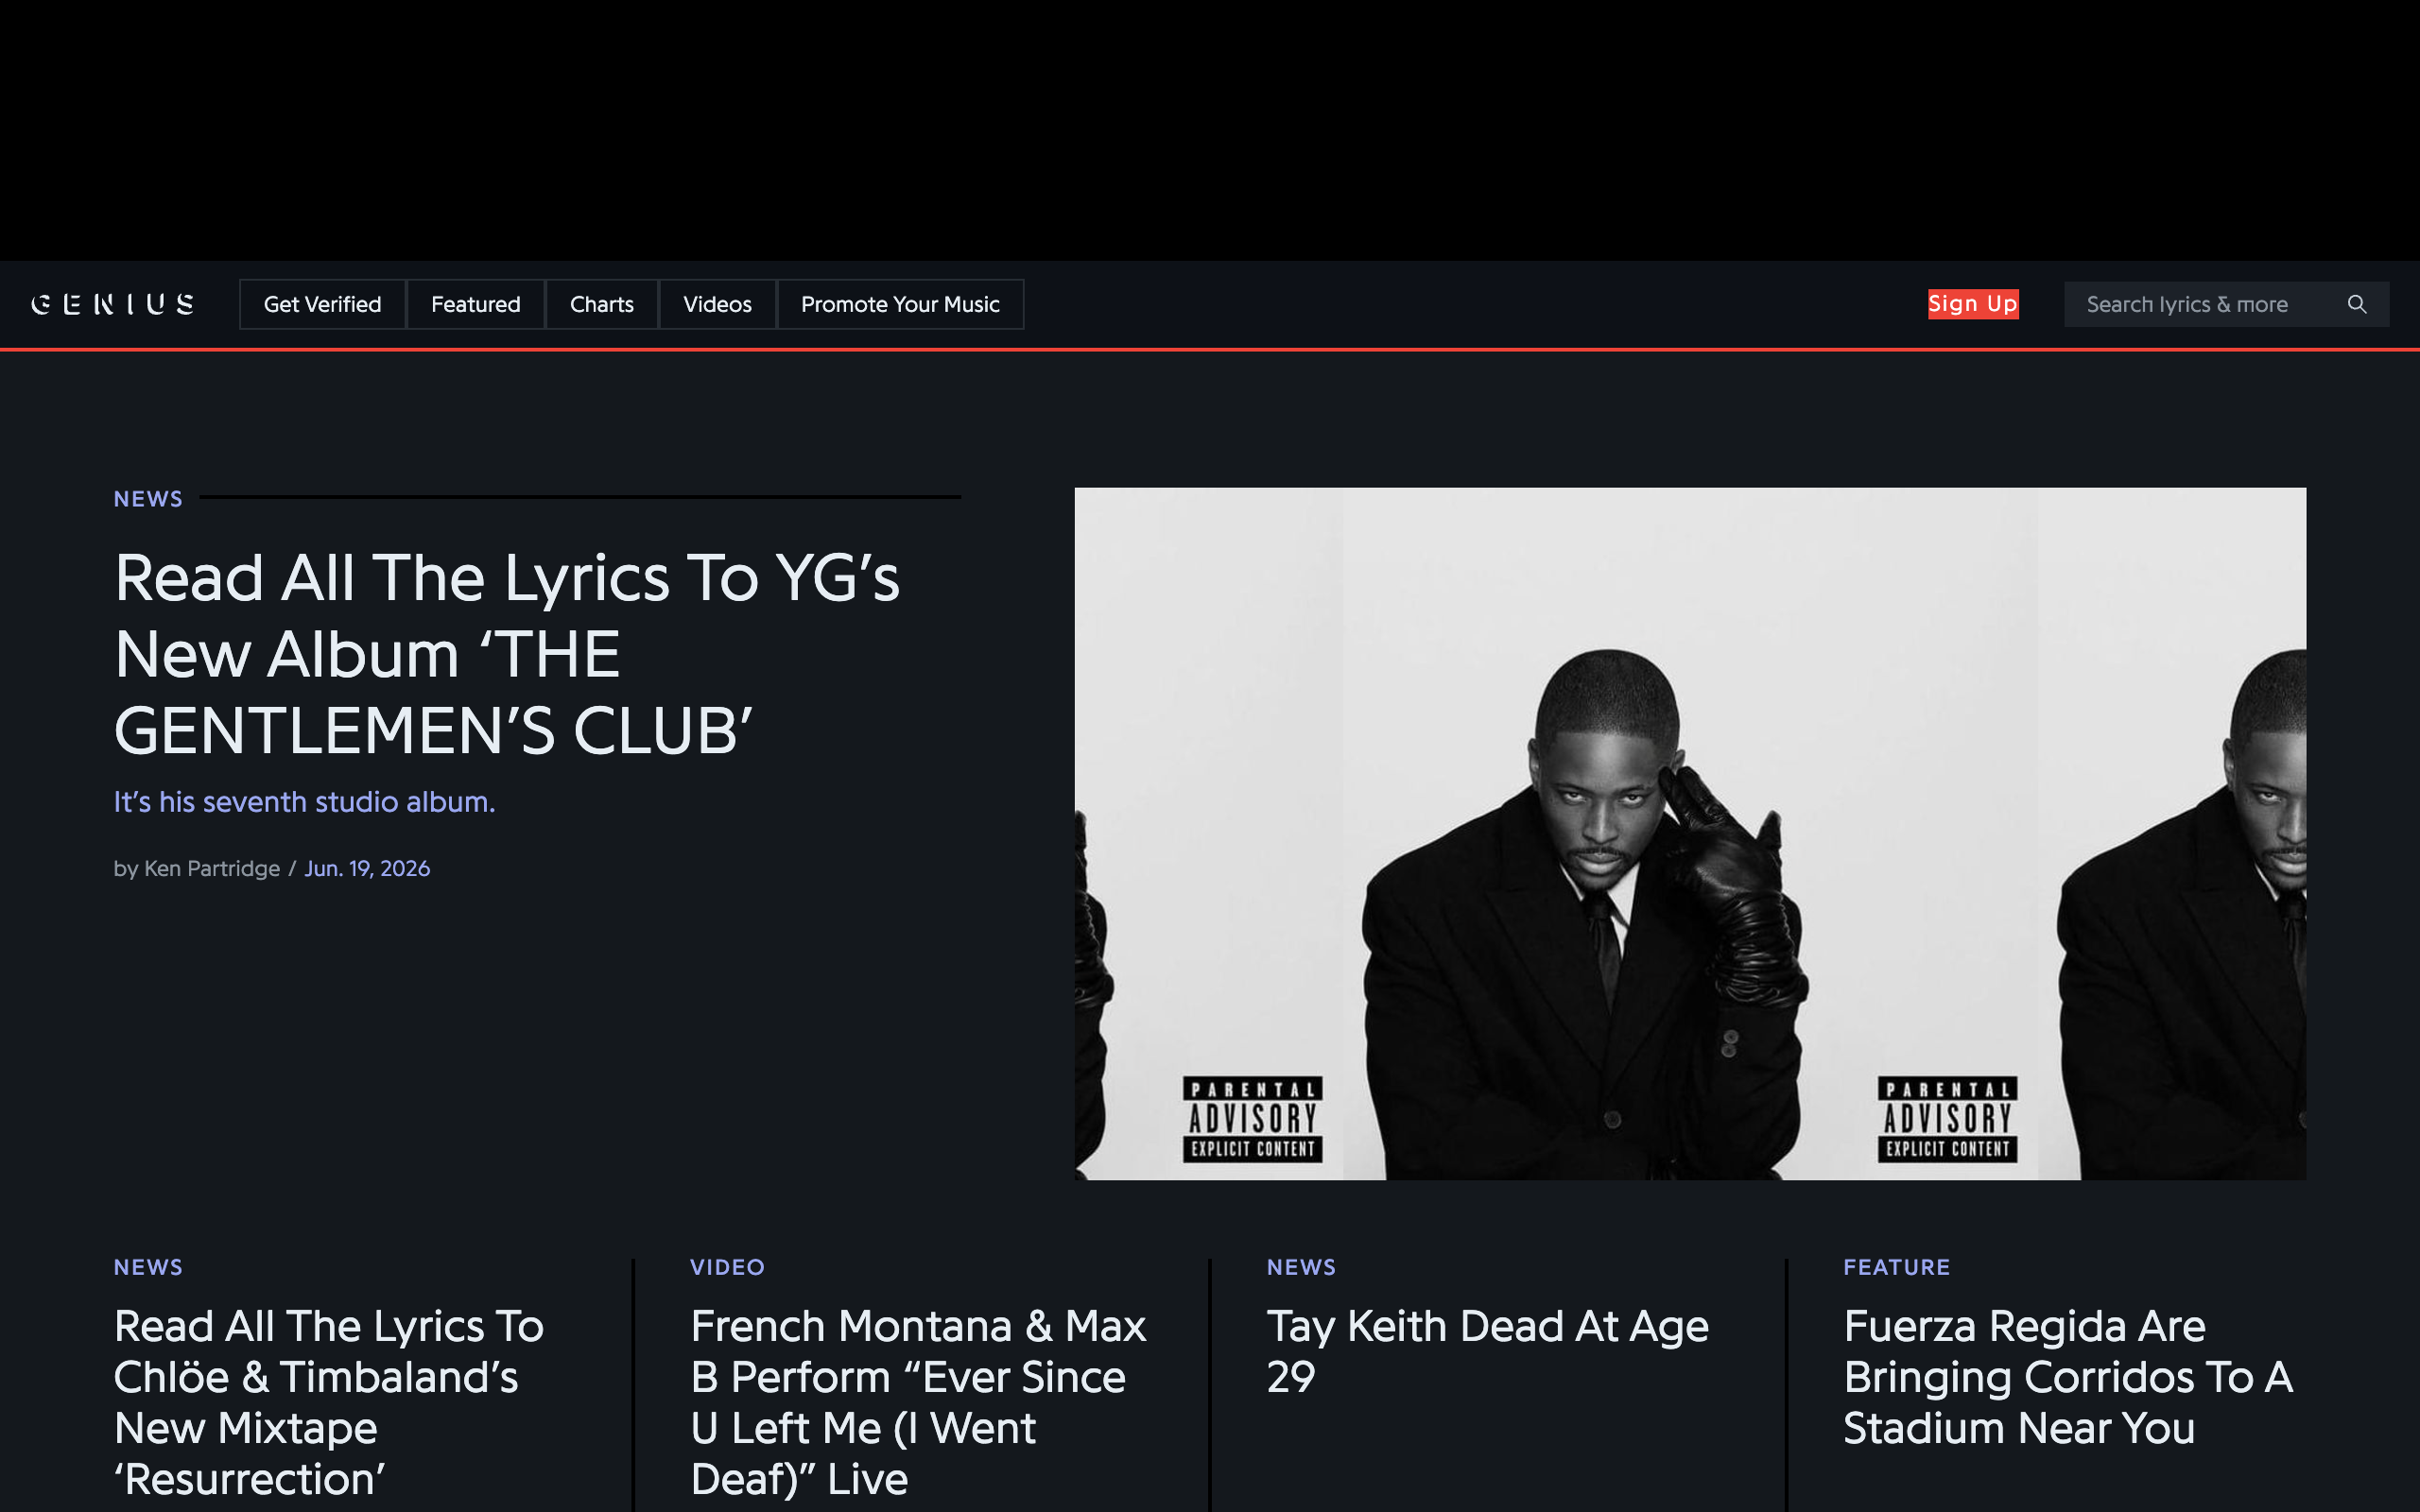Click the FEATURE label above Fuerza Regida story
The height and width of the screenshot is (1512, 2420).
point(1897,1267)
